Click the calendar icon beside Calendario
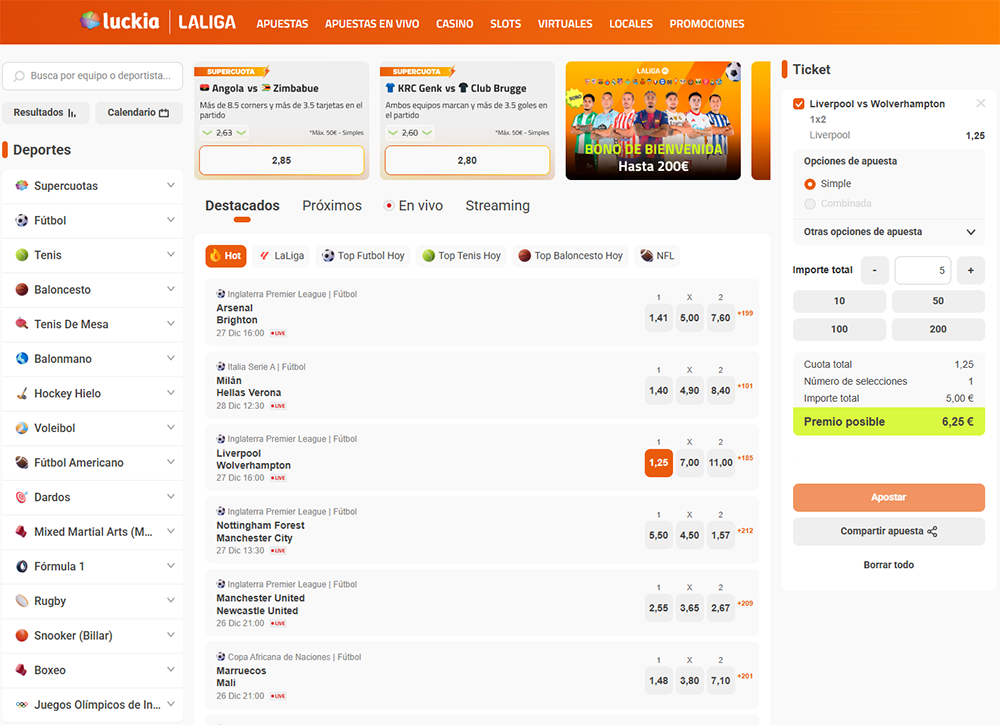This screenshot has width=1000, height=725. click(x=164, y=113)
